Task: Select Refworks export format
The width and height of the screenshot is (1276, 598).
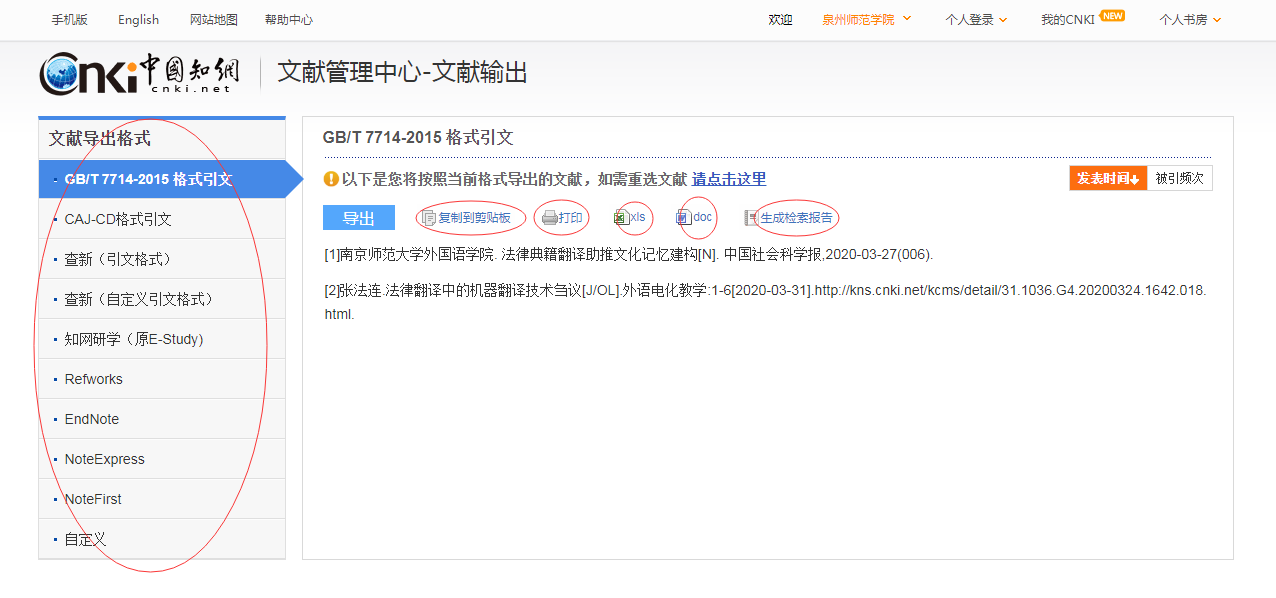Action: pyautogui.click(x=94, y=379)
